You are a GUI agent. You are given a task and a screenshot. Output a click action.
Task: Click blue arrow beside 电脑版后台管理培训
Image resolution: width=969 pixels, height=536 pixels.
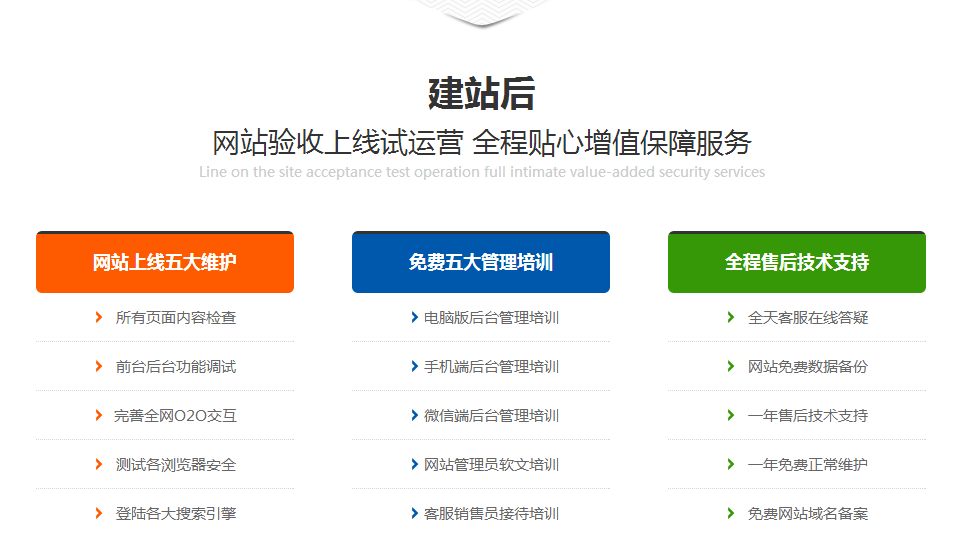pyautogui.click(x=415, y=318)
